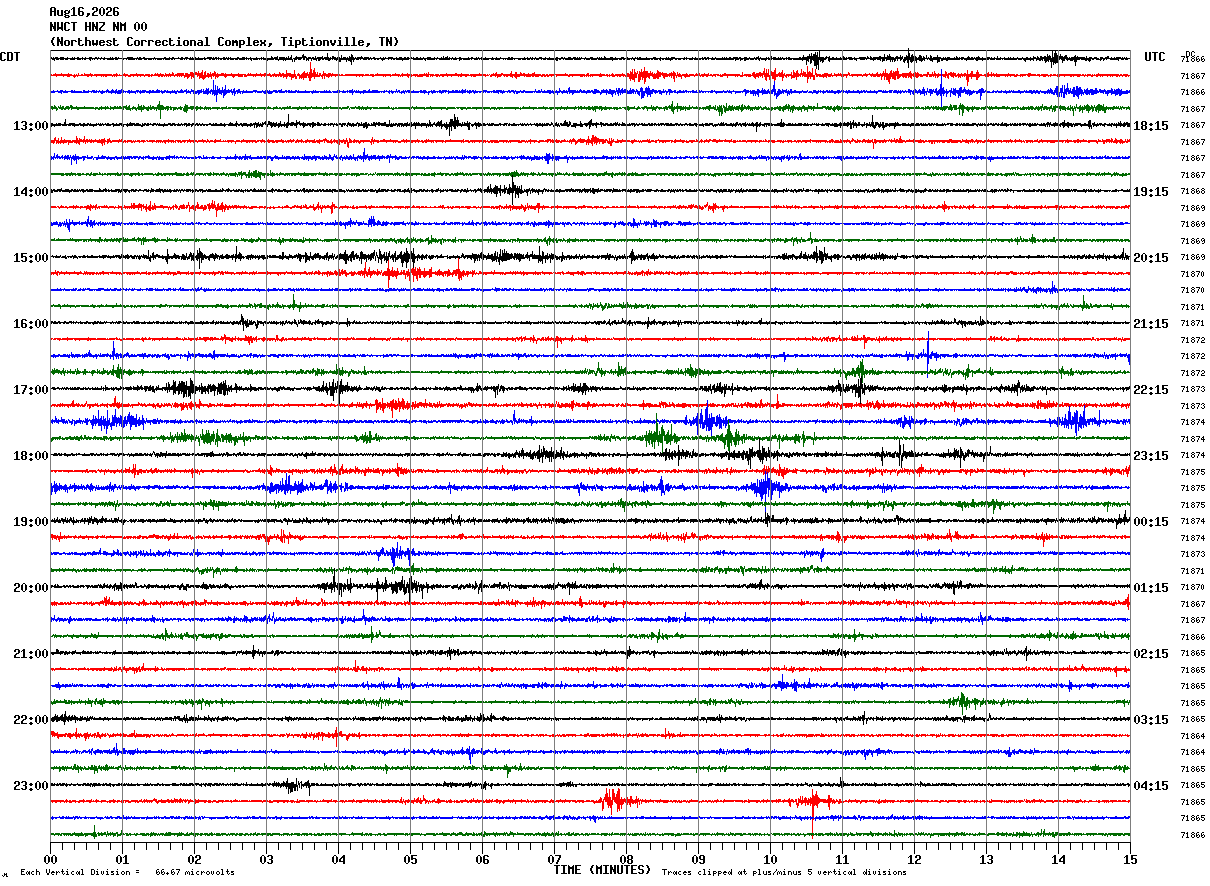Click the 23:00 CDT time label
1210x886 pixels.
point(30,786)
